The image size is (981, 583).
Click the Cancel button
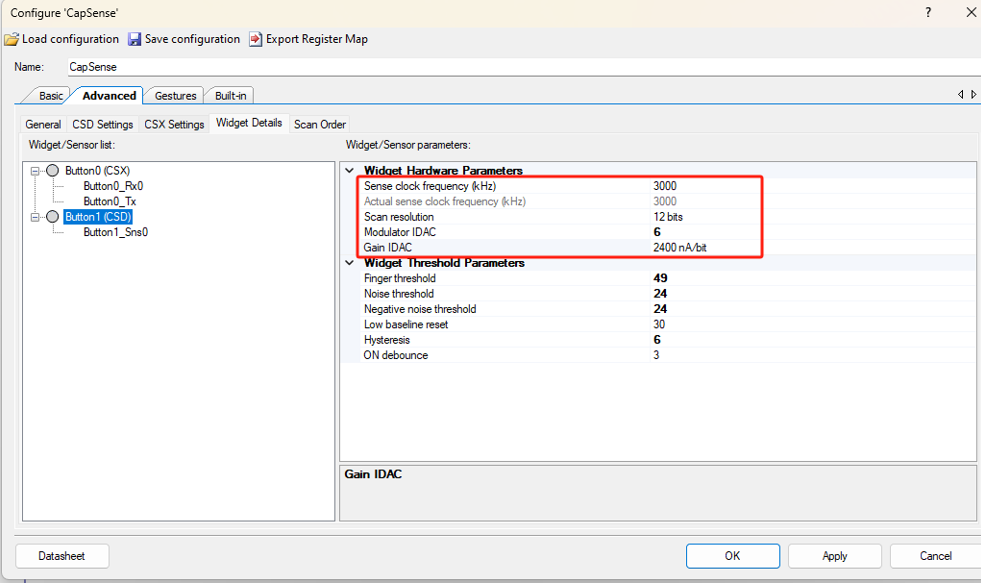click(x=935, y=556)
